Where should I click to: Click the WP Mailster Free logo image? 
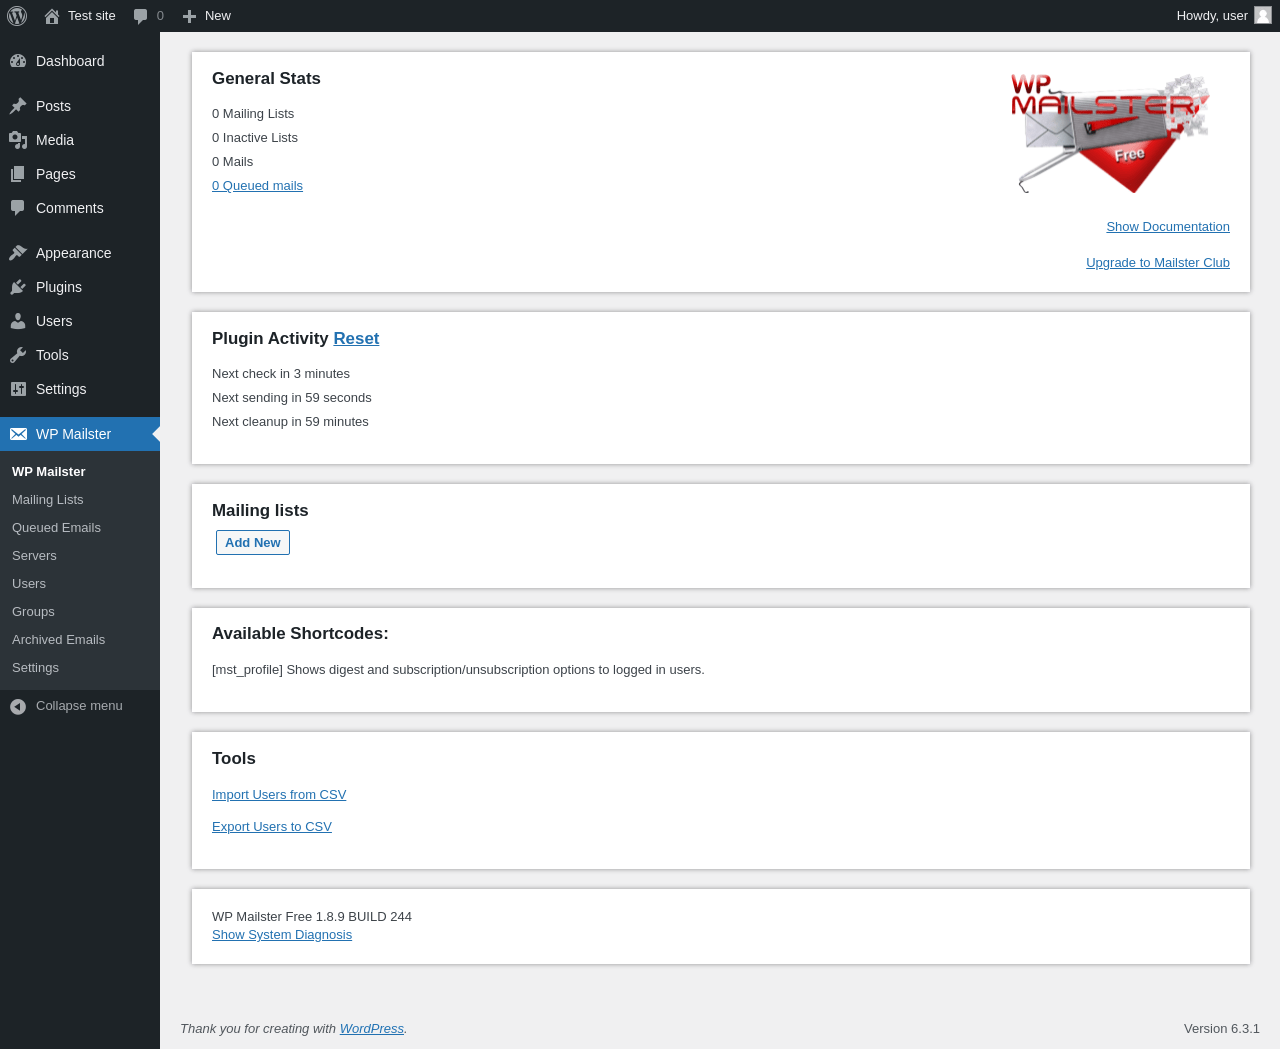[1110, 133]
